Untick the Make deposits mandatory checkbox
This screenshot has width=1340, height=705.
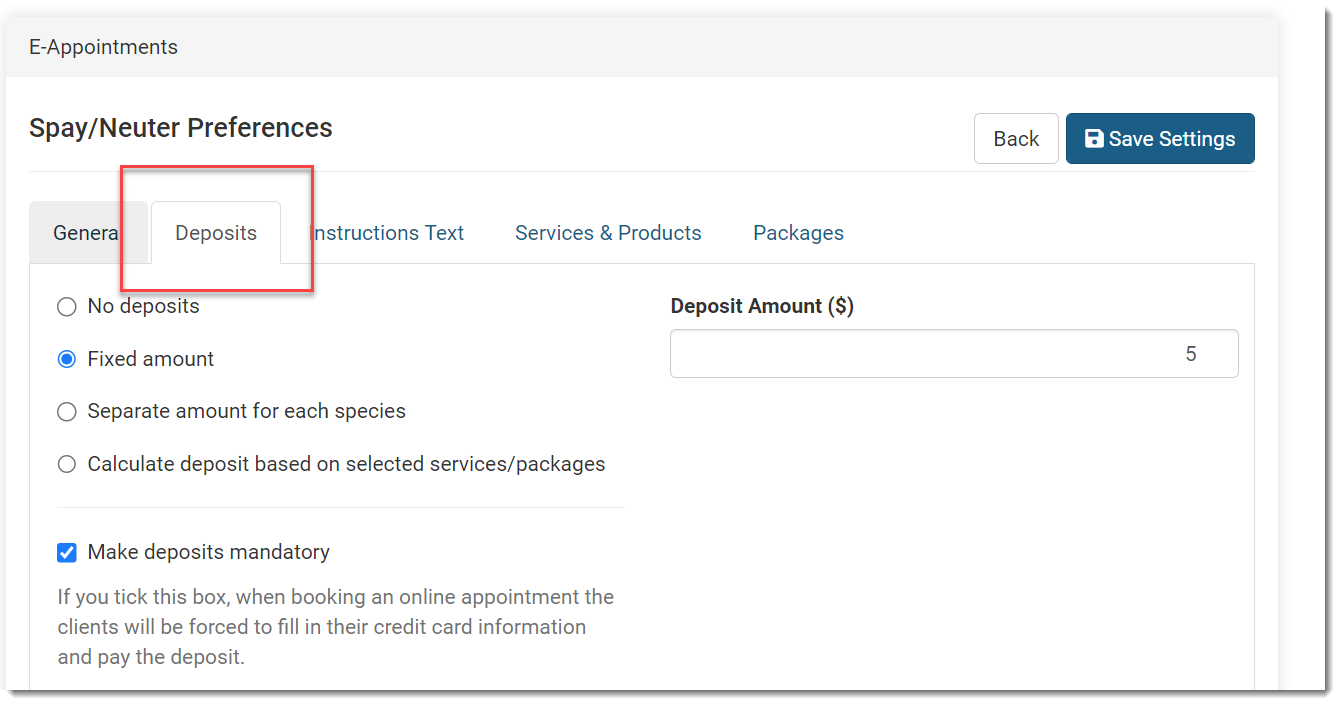coord(67,552)
